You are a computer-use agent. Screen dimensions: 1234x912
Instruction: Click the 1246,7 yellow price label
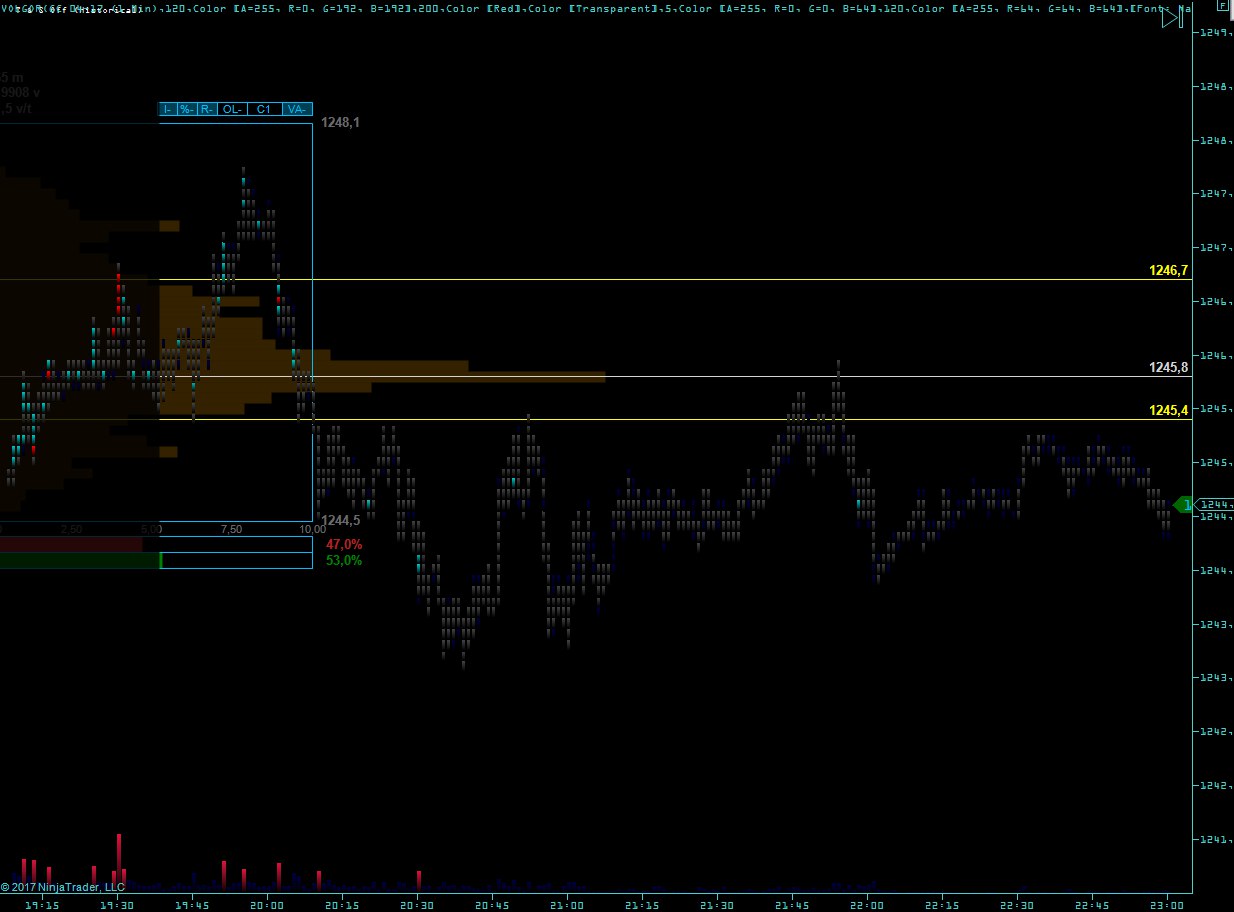(x=1168, y=271)
